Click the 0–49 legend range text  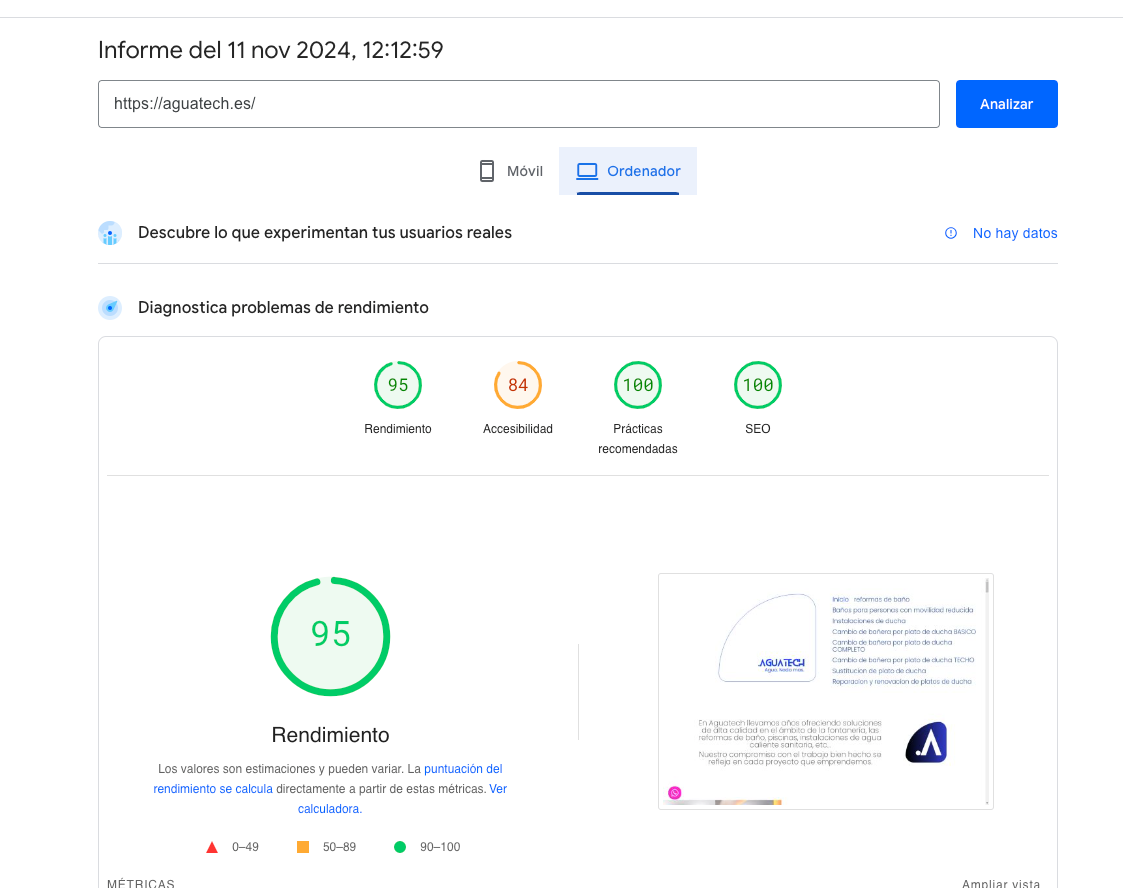point(245,847)
